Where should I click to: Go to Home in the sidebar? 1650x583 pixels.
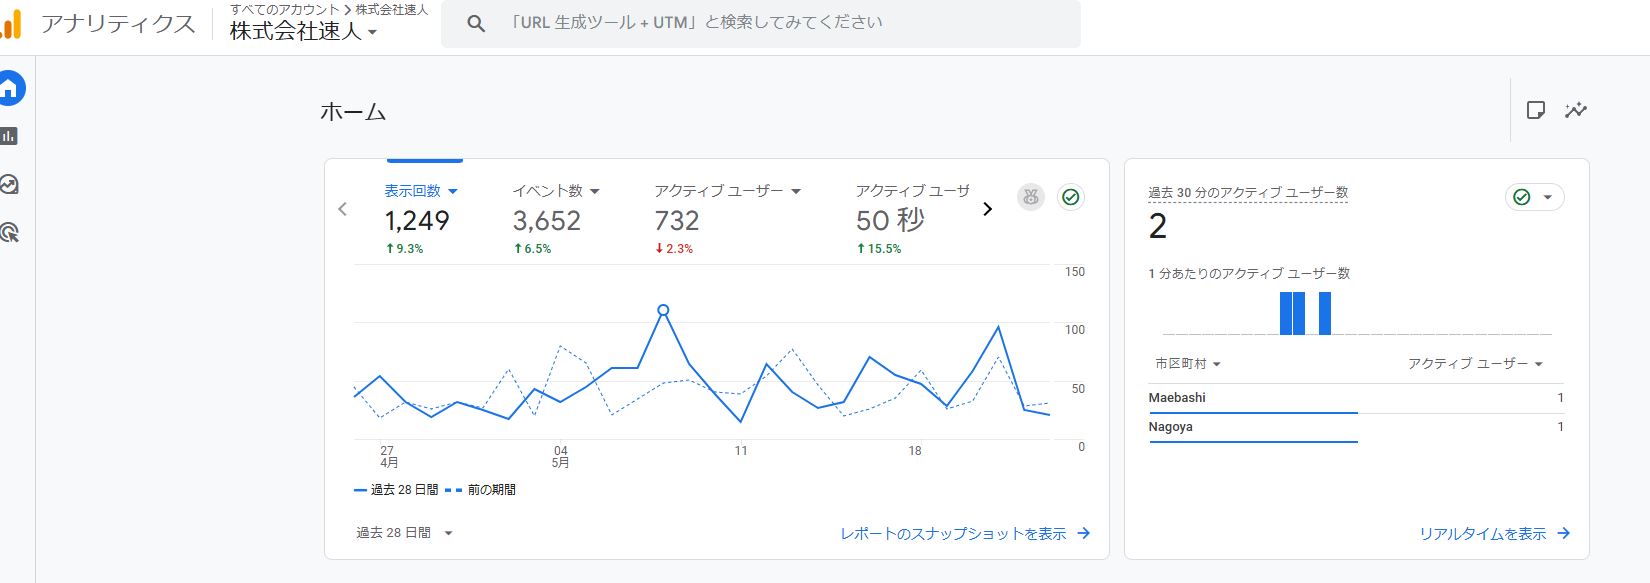[x=10, y=89]
